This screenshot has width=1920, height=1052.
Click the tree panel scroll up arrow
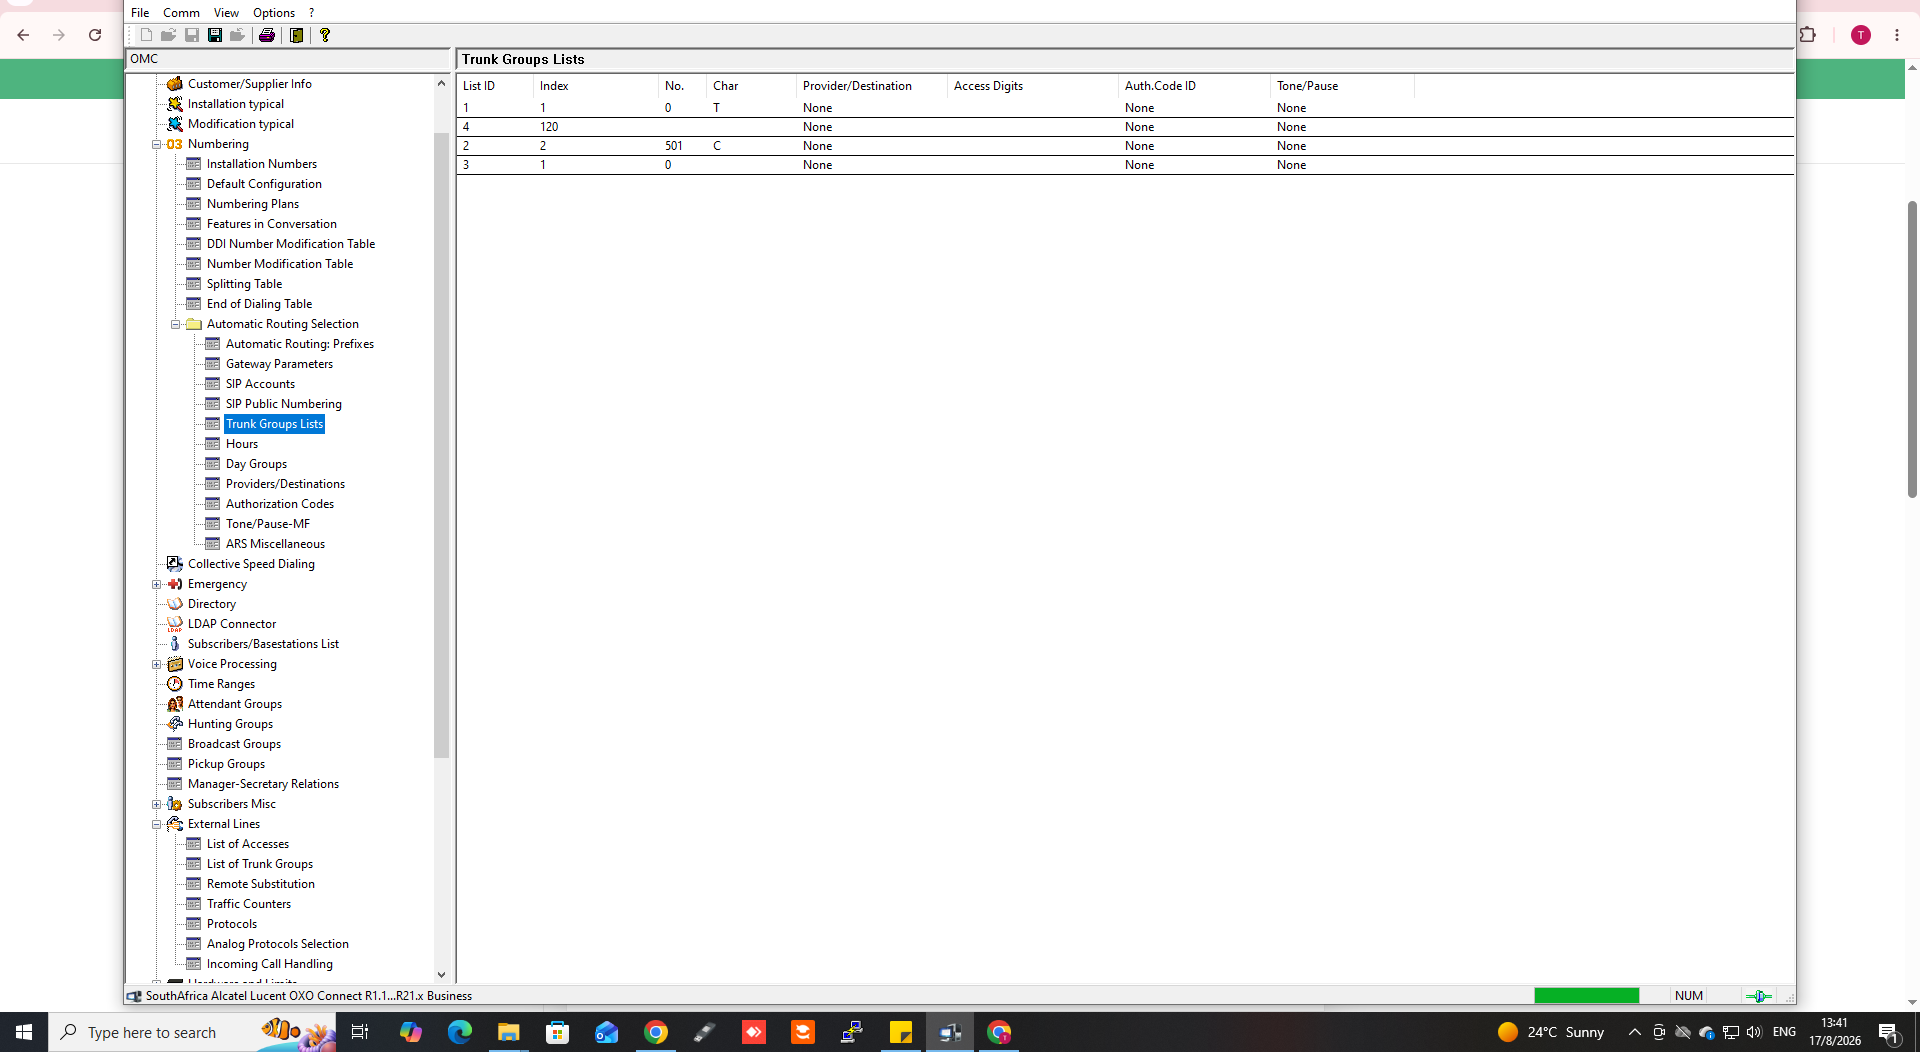(x=442, y=83)
